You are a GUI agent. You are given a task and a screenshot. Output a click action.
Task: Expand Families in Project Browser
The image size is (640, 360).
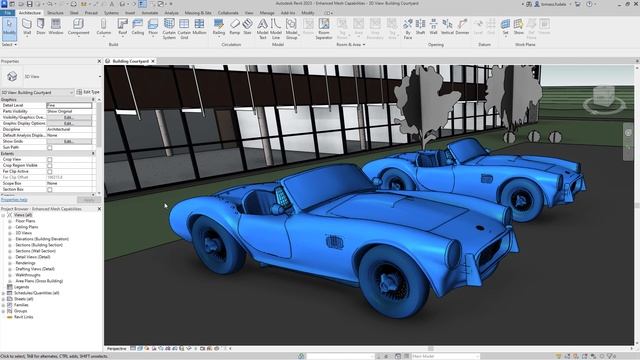coord(3,305)
